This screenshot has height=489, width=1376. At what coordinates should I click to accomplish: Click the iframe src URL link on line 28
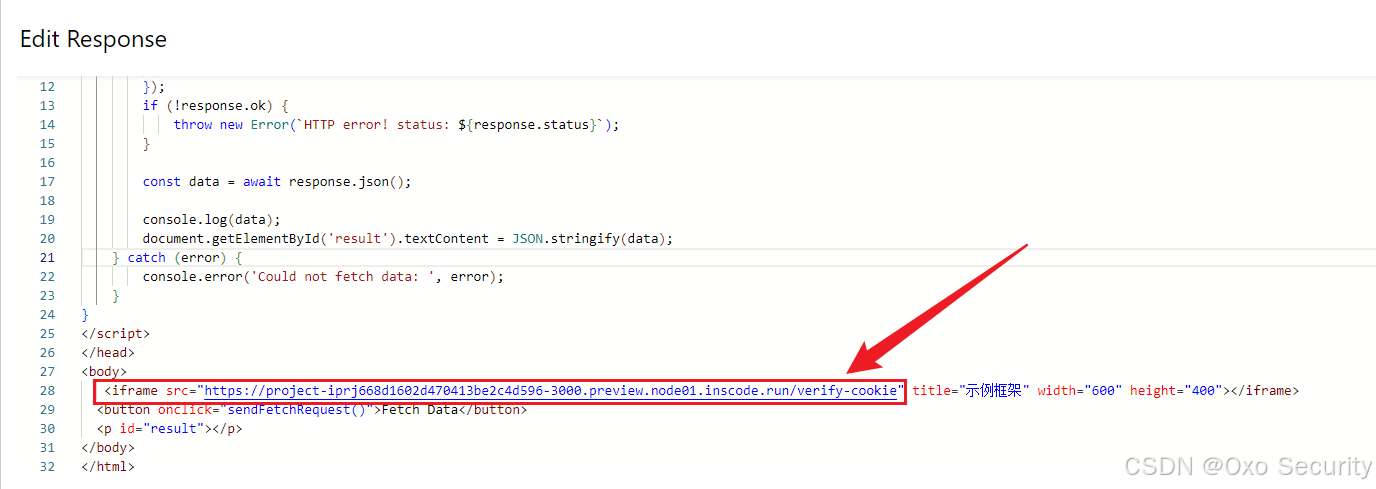(x=550, y=391)
